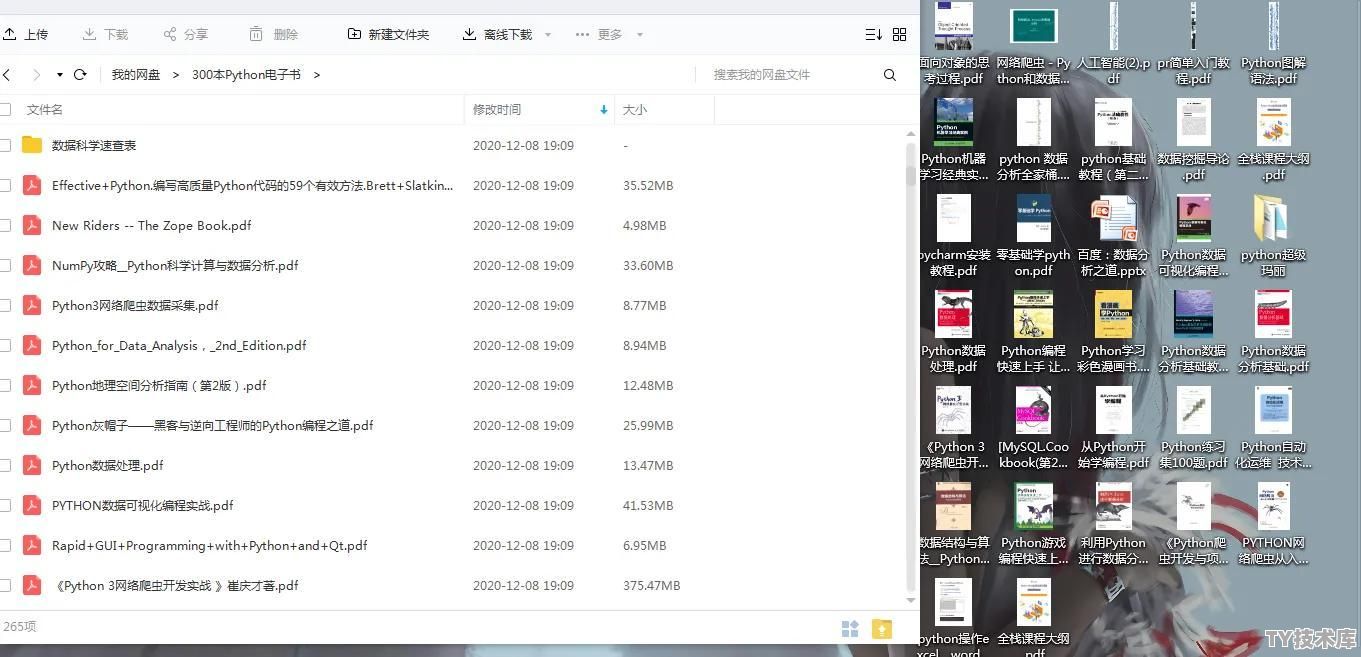Click the magnifier search icon
1361x657 pixels.
(890, 75)
